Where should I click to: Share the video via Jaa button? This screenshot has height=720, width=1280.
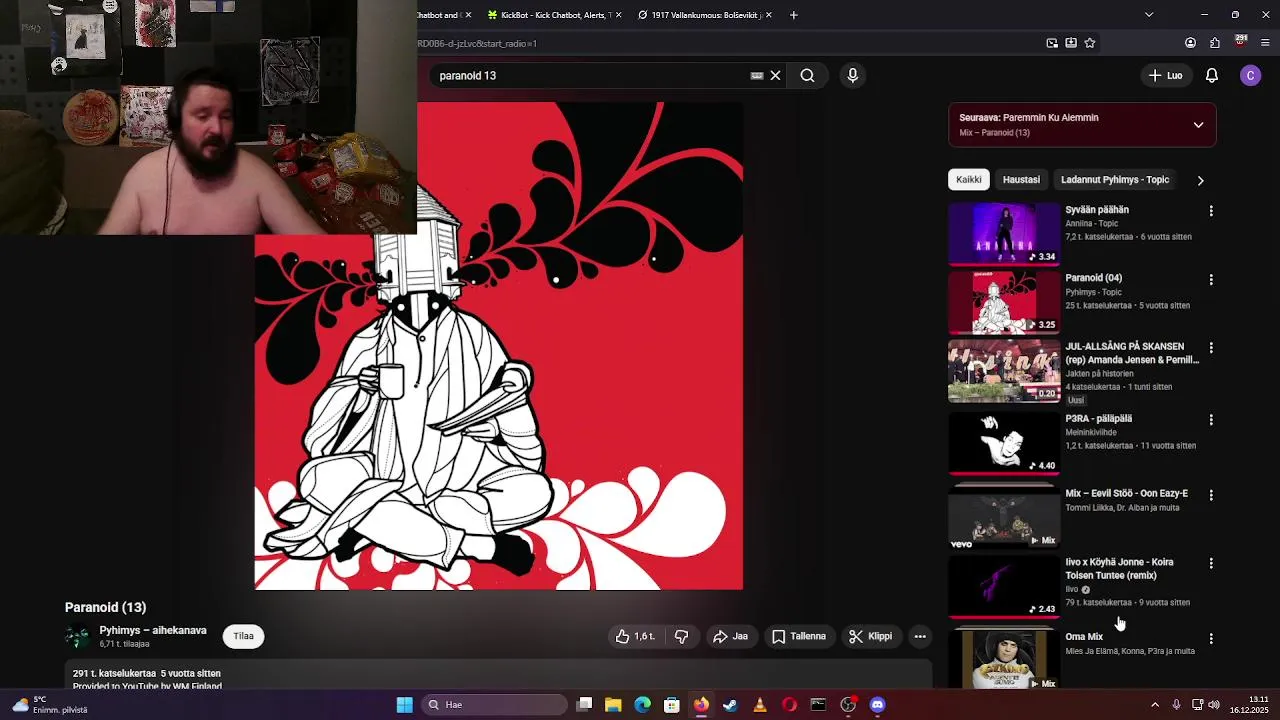pyautogui.click(x=730, y=636)
